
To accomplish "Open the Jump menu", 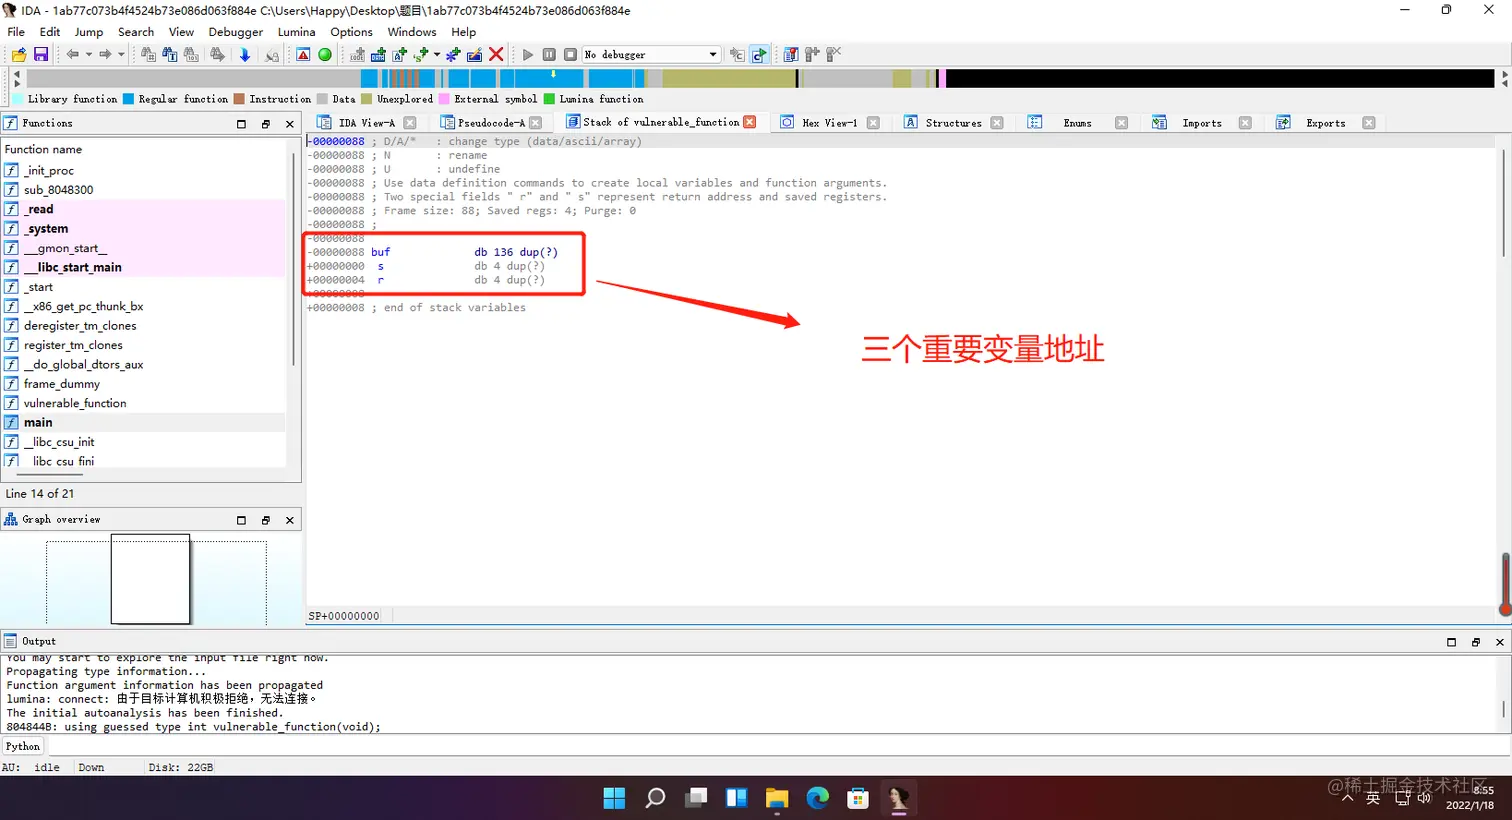I will 89,32.
